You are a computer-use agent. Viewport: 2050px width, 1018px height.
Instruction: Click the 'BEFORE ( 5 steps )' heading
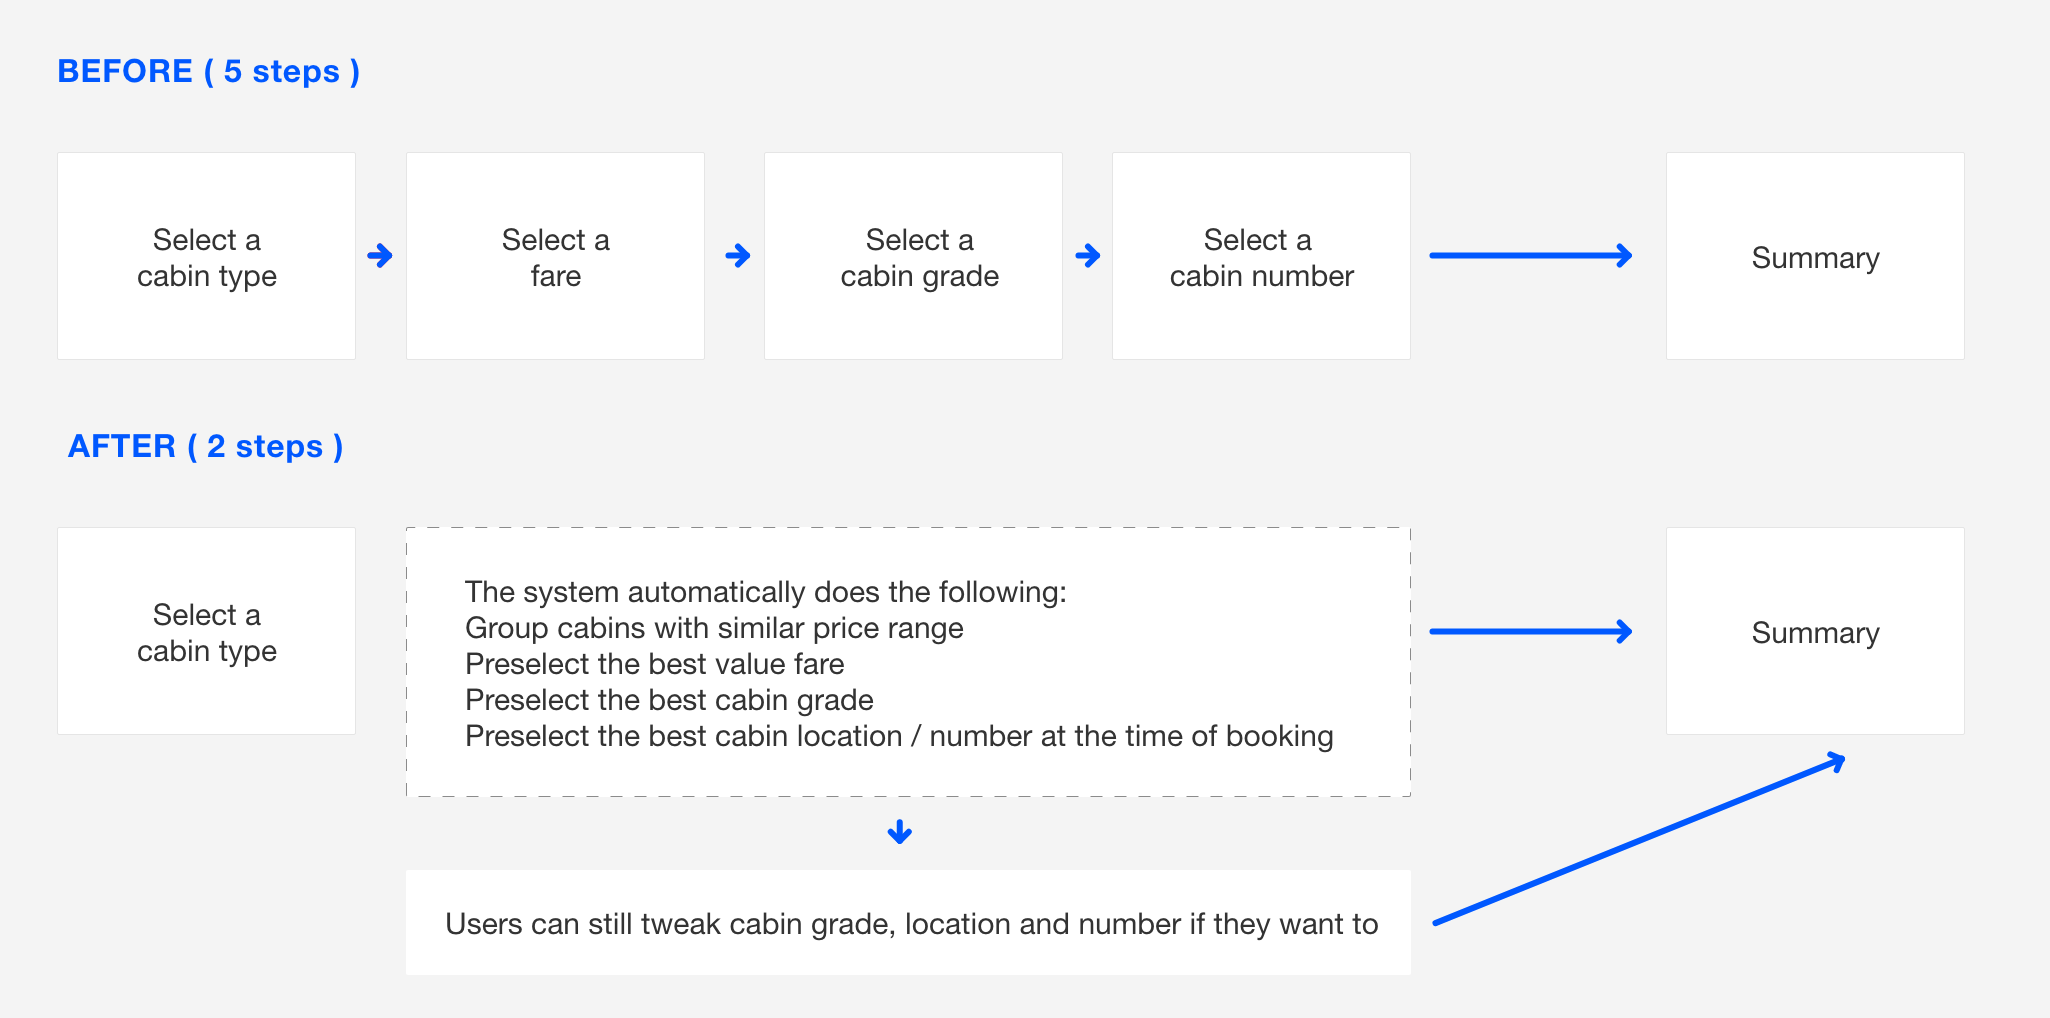[x=208, y=72]
